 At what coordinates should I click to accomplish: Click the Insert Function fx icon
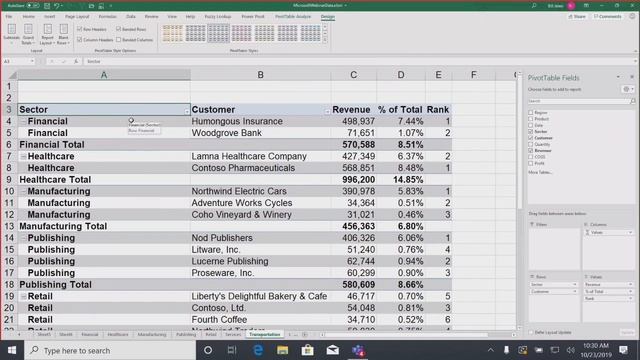pos(76,61)
